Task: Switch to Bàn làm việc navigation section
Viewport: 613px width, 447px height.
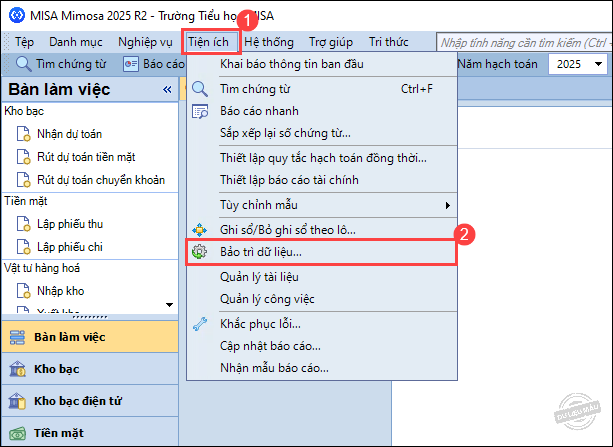Action: 90,337
